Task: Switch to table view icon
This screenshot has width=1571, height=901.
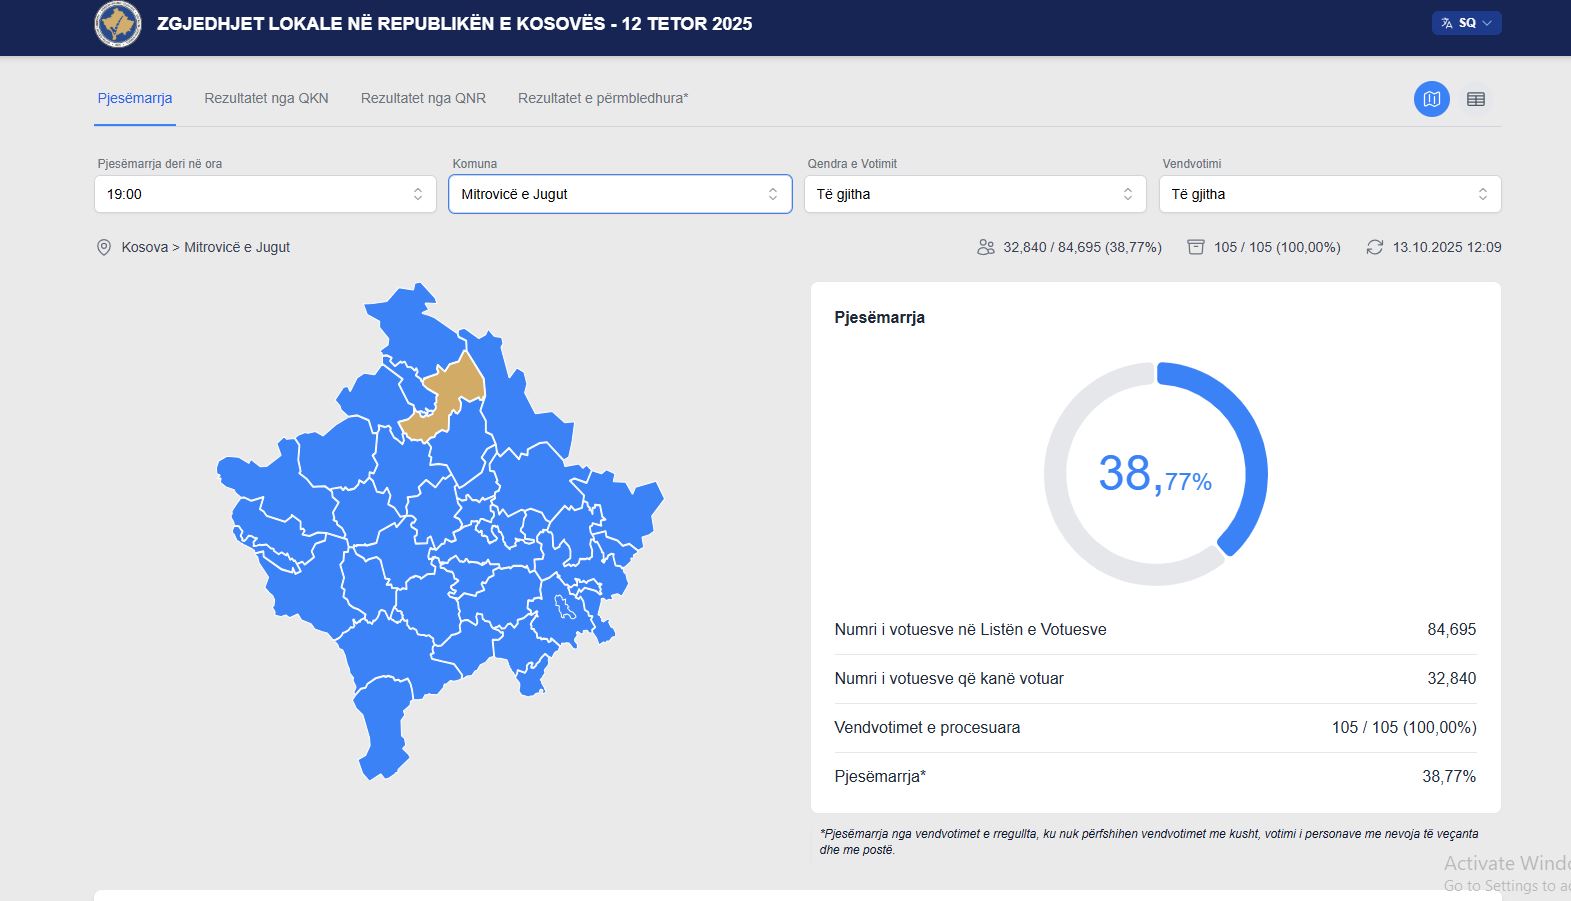Action: point(1475,99)
